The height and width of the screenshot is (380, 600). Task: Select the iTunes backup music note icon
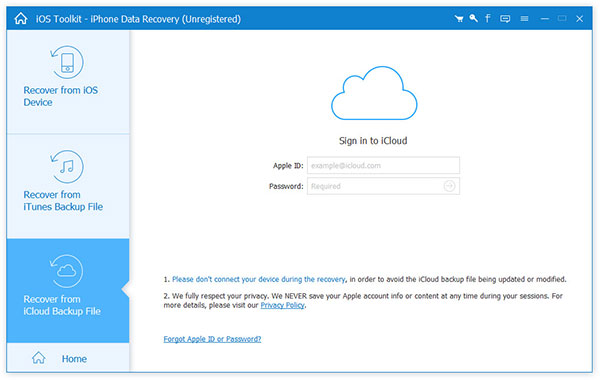tap(67, 166)
